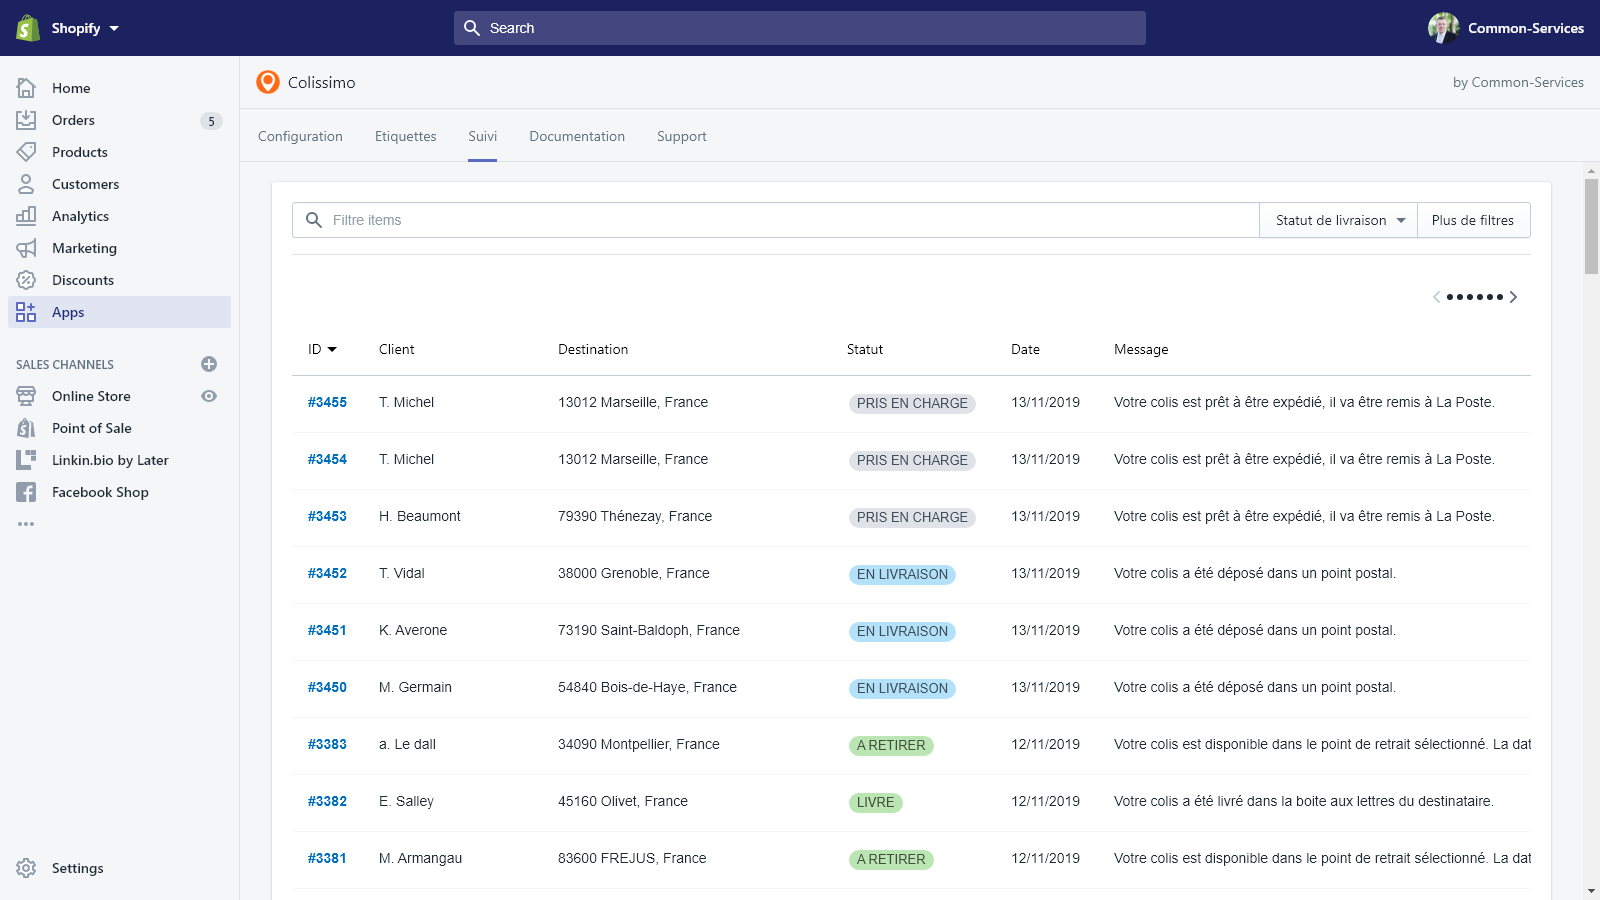Click the Point of Sale bag icon
Image resolution: width=1600 pixels, height=900 pixels.
point(26,428)
